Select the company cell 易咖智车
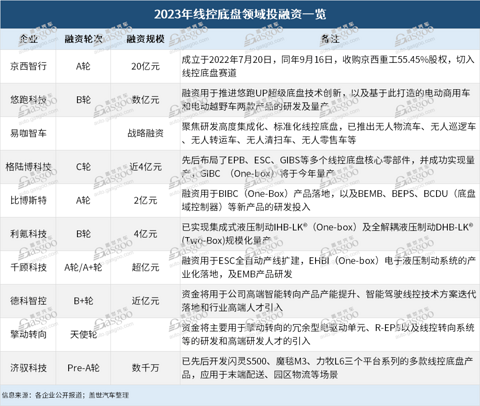This screenshot has width=480, height=406. tap(28, 133)
